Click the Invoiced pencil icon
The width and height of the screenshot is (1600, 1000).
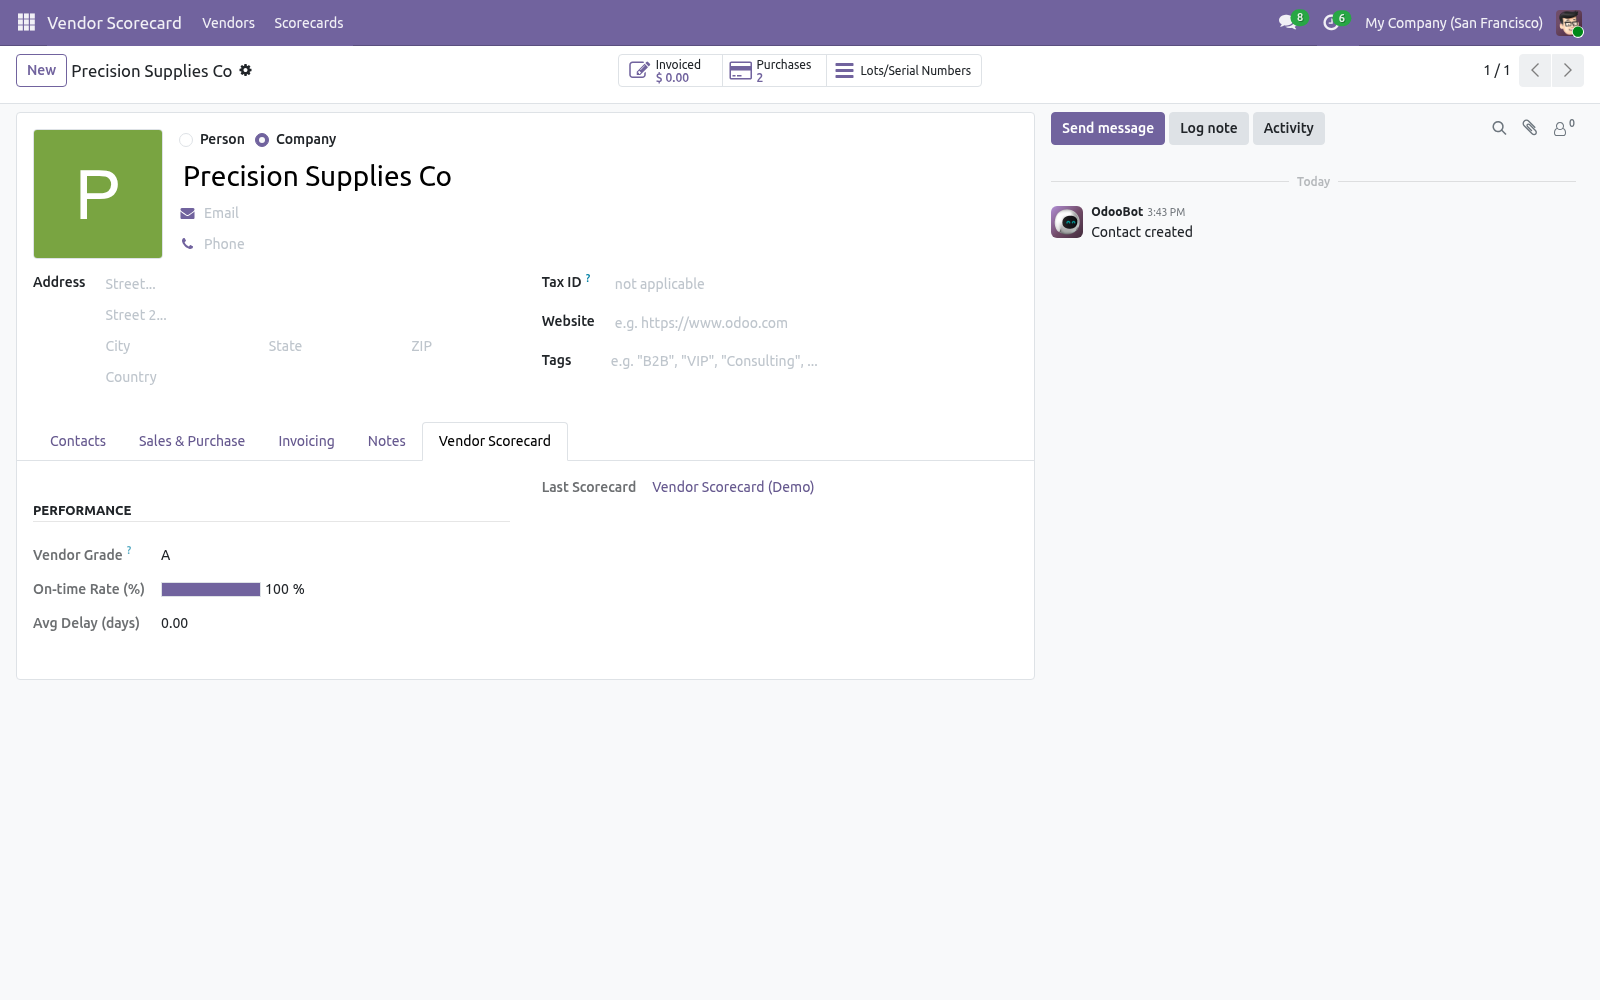pos(639,70)
